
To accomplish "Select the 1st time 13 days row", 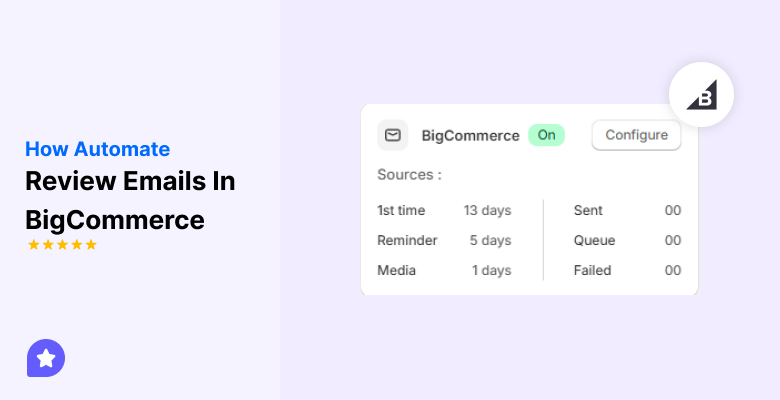I will 444,210.
